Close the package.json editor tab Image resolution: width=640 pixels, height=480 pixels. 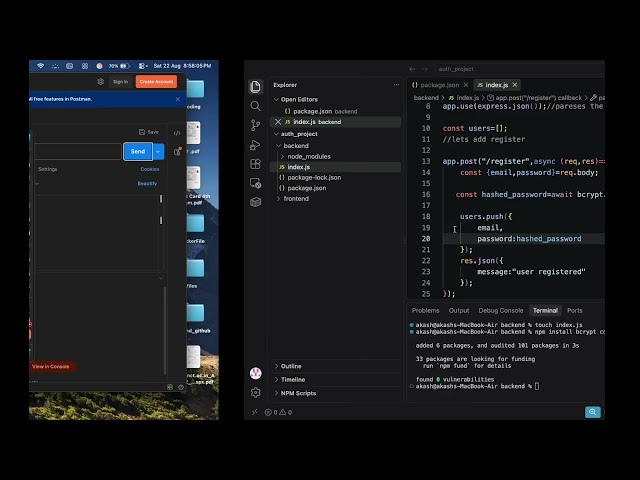coord(466,85)
